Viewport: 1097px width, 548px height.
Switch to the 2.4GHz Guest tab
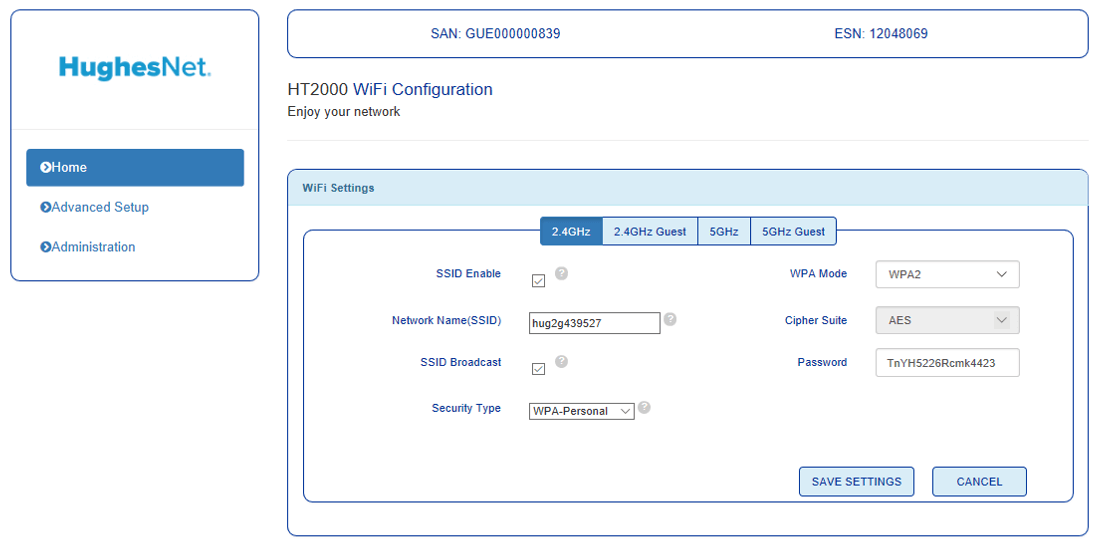point(650,231)
